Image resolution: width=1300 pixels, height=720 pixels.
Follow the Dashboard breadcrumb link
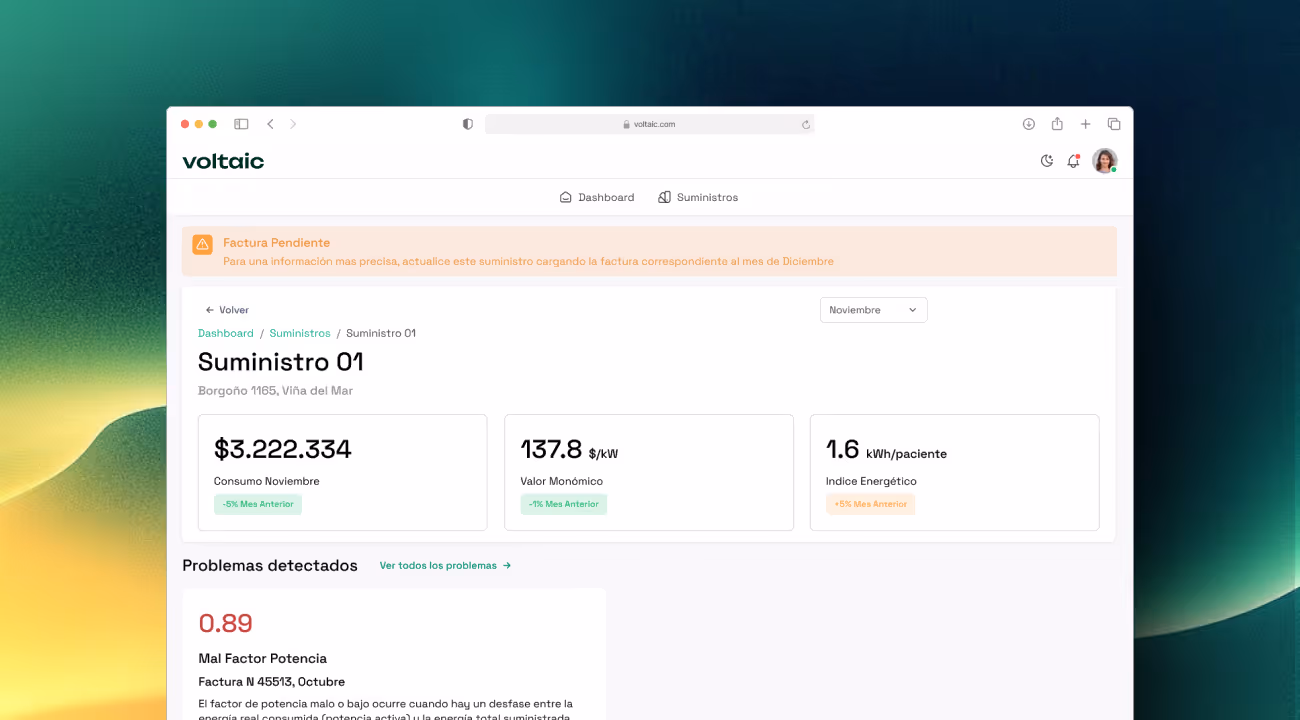(226, 333)
